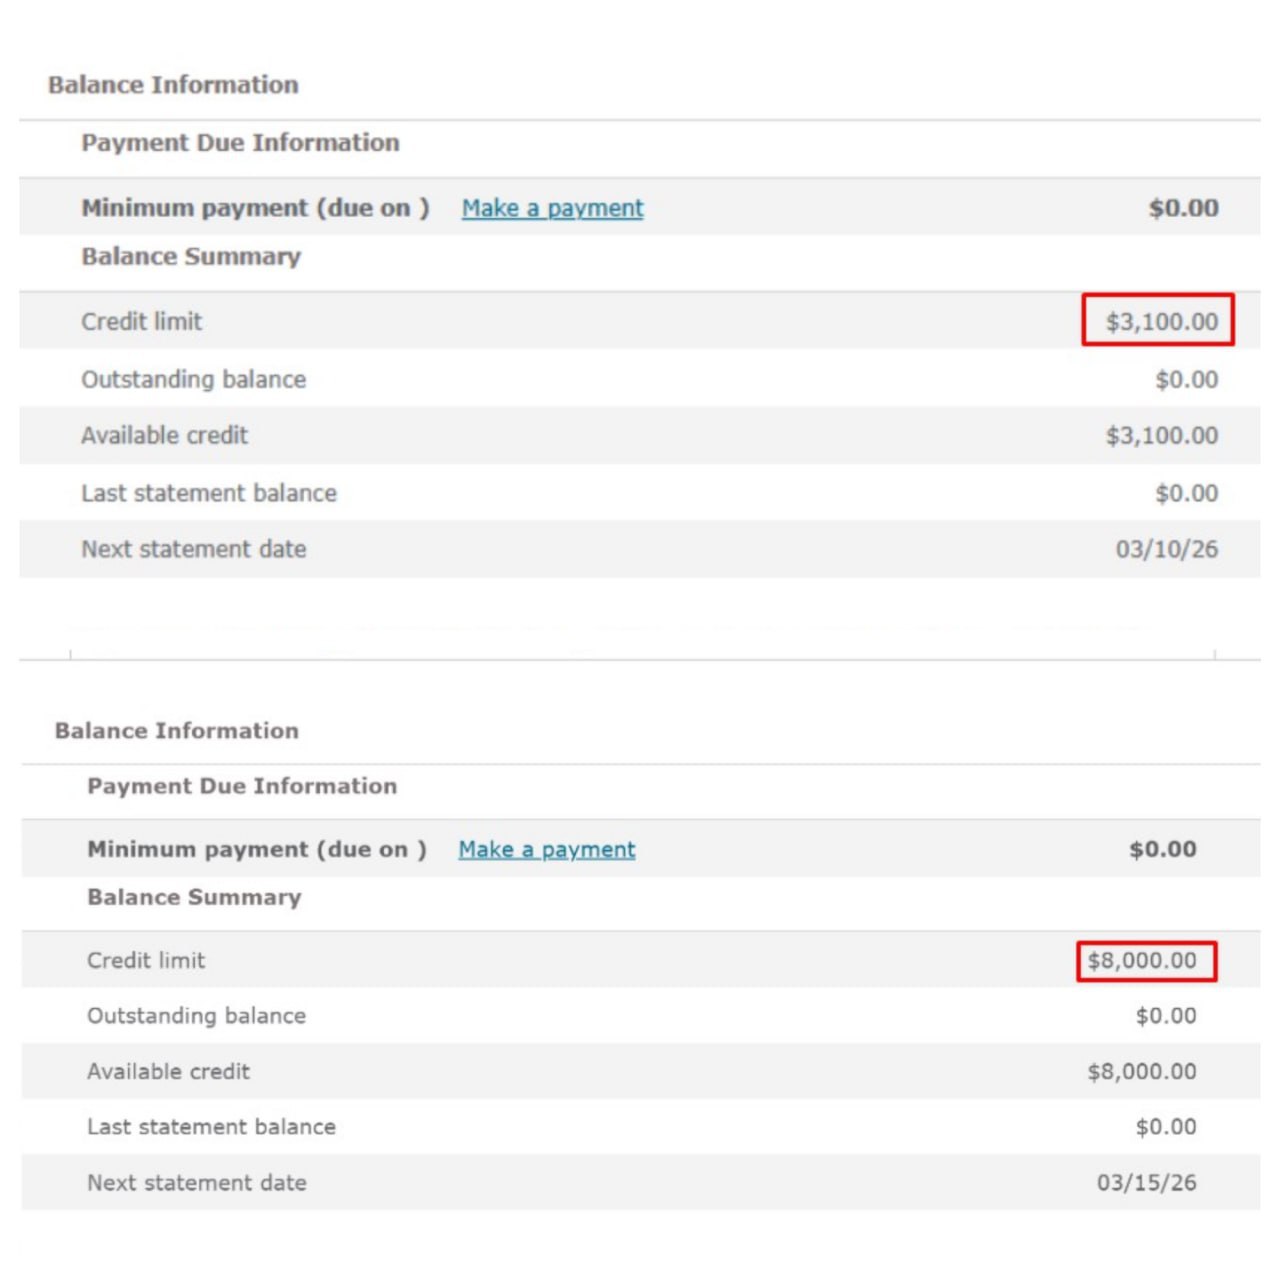Click Credit limit label beside $3,100.00
Screen dimensions: 1280x1280
pyautogui.click(x=141, y=321)
